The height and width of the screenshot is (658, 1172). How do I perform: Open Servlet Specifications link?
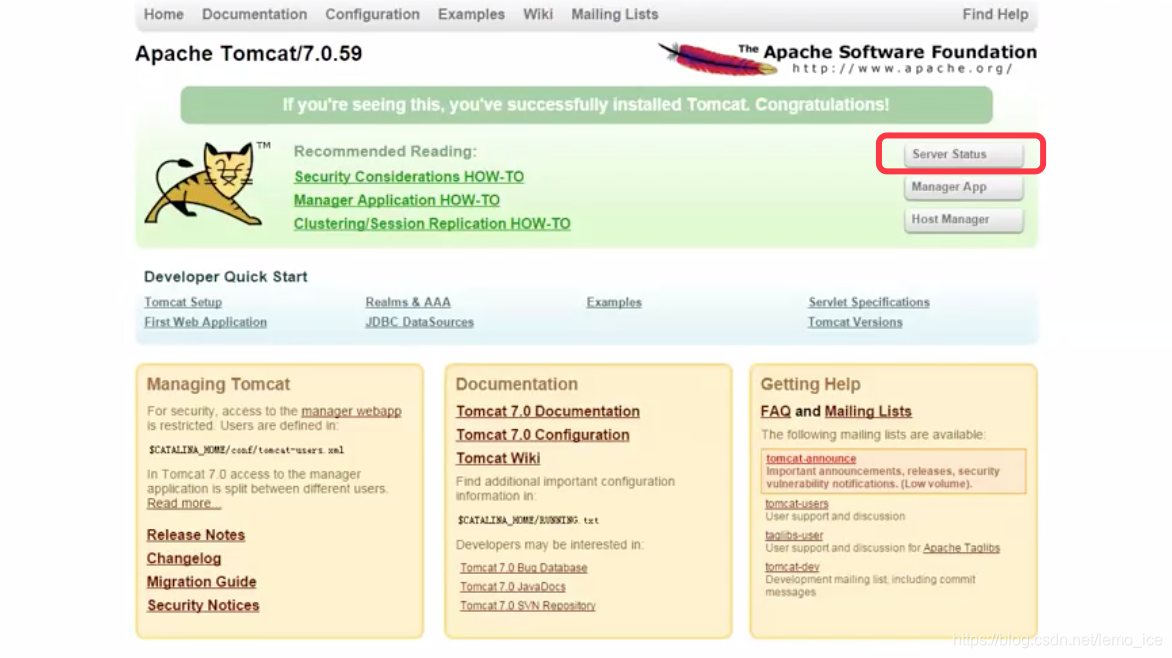(x=869, y=302)
